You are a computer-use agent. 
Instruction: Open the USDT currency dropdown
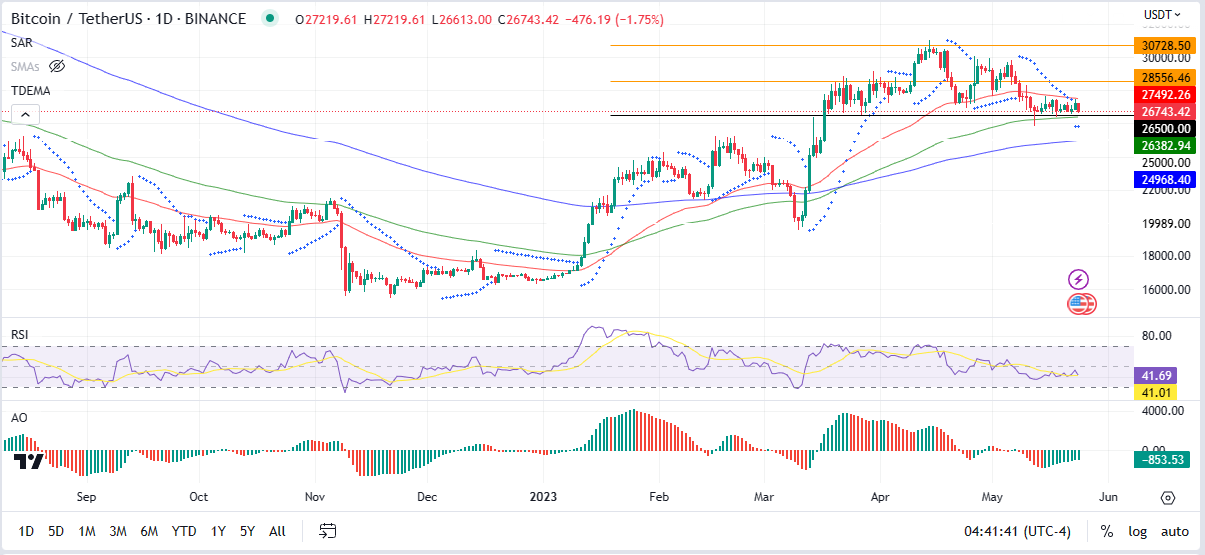pyautogui.click(x=1163, y=14)
